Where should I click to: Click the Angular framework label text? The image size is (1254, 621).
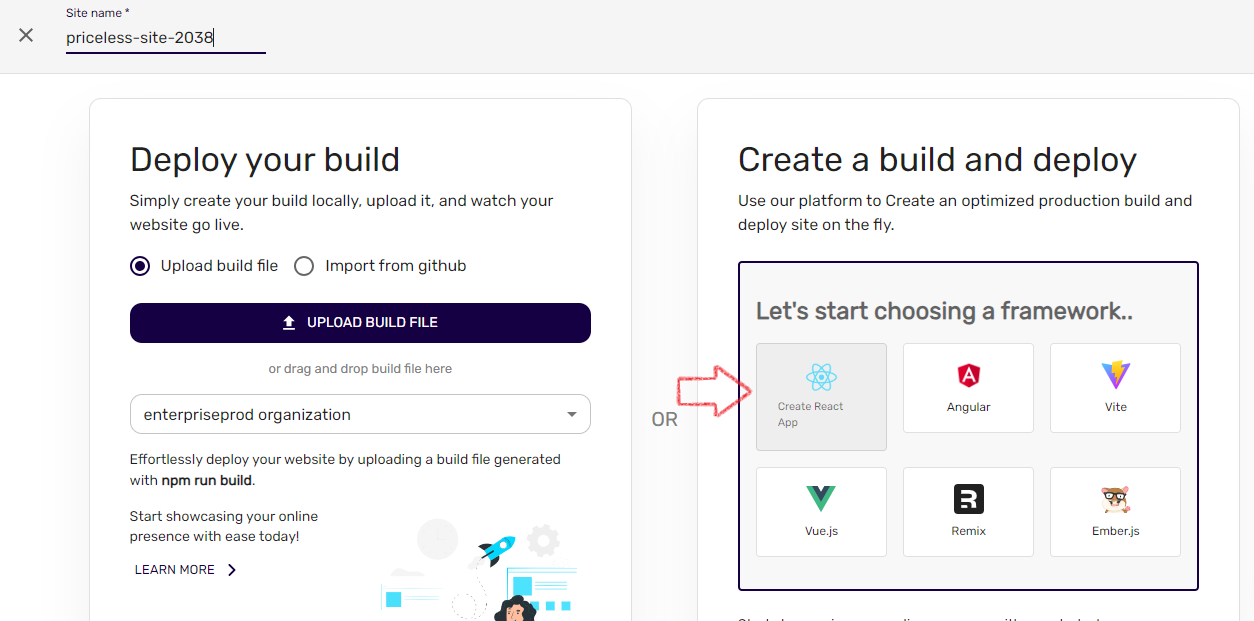(968, 407)
